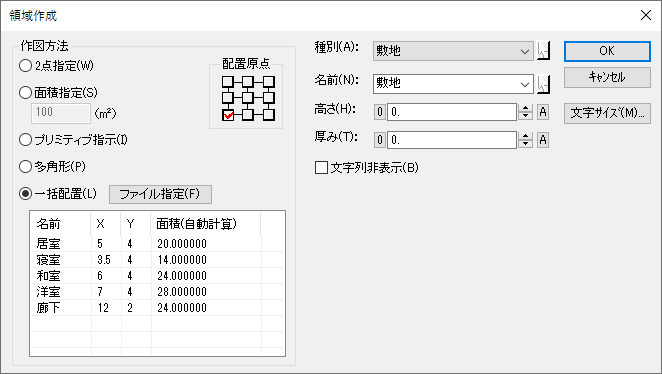Screen dimensions: 662x374
Task: Click the 名前 column header
Action: point(60,224)
